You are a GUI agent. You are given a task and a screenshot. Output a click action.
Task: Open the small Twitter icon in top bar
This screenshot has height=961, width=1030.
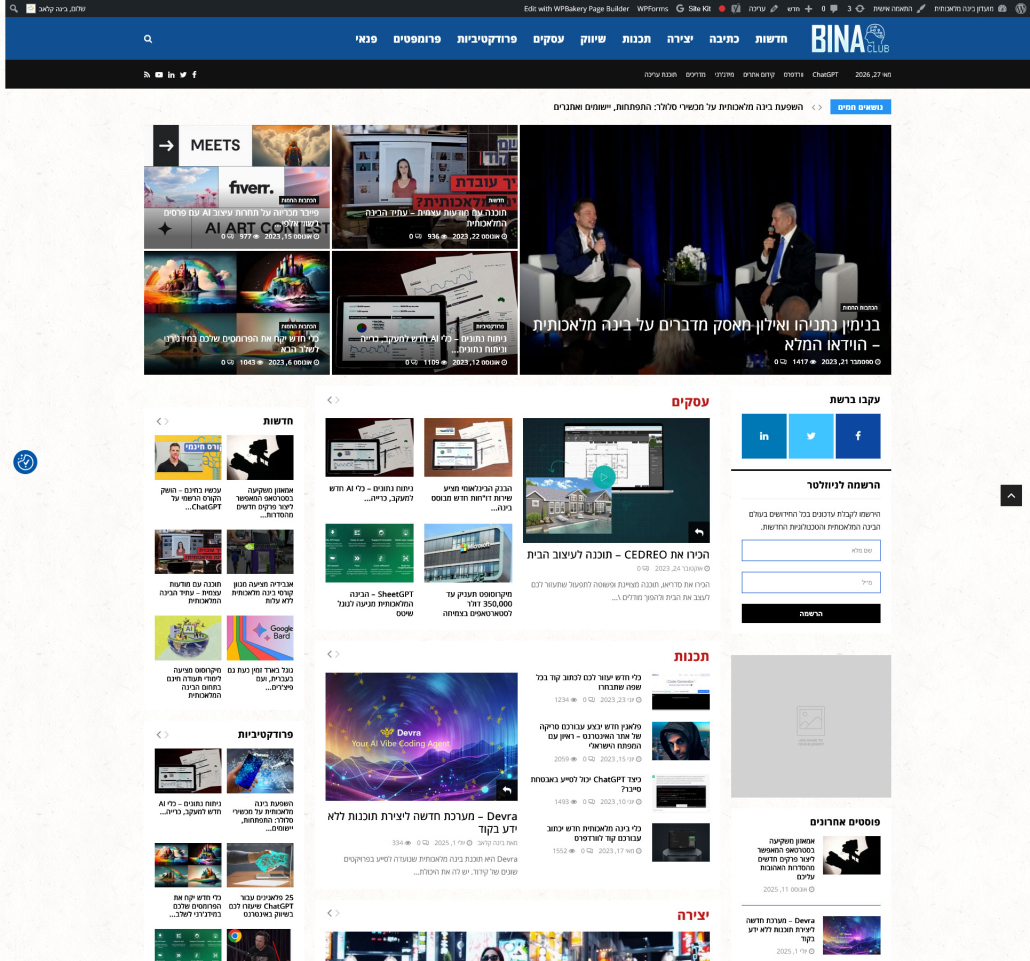click(183, 75)
